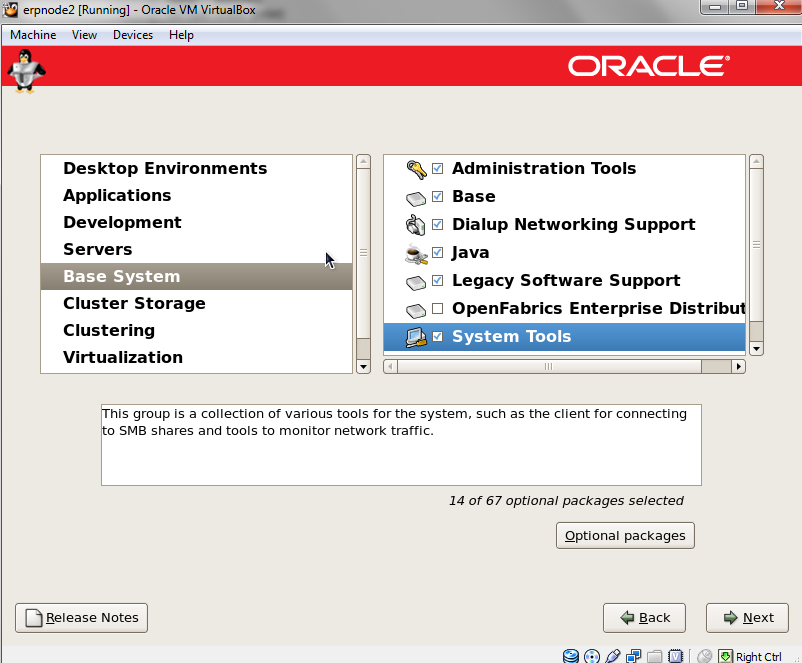Open the Devices menu
The height and width of the screenshot is (663, 802).
point(133,35)
